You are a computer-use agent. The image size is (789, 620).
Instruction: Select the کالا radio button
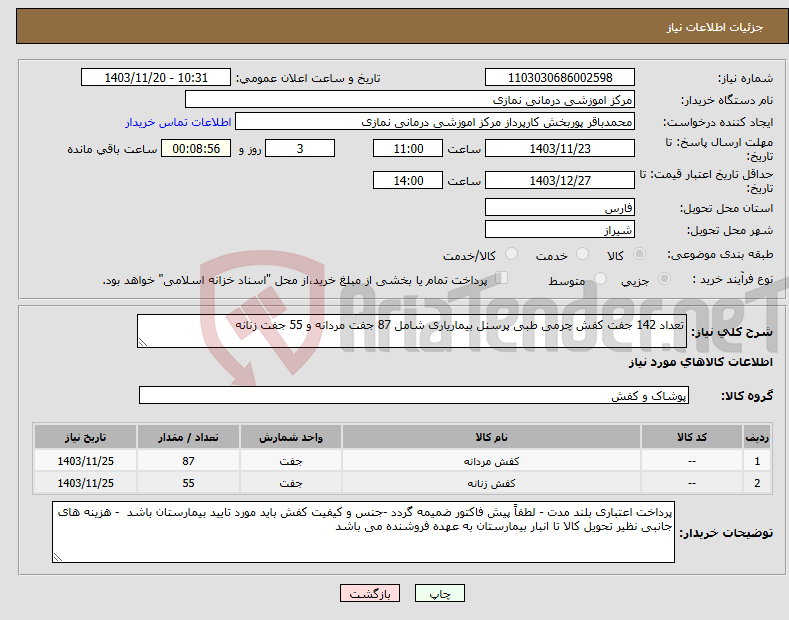[x=639, y=254]
